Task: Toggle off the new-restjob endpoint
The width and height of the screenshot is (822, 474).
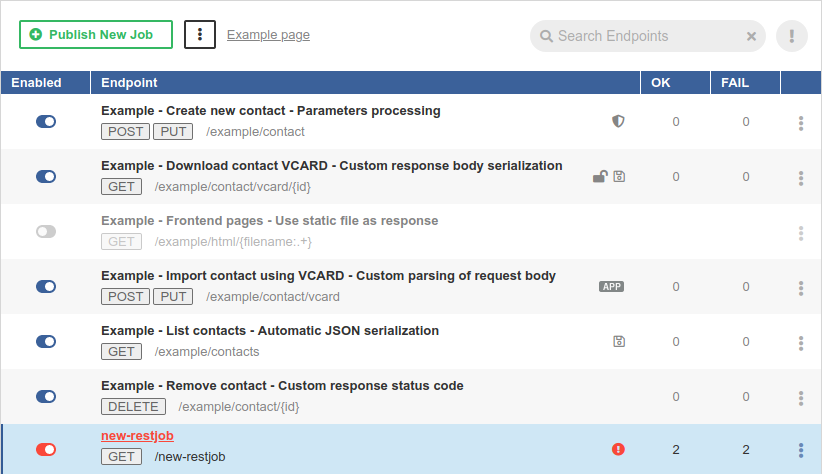Action: click(46, 450)
